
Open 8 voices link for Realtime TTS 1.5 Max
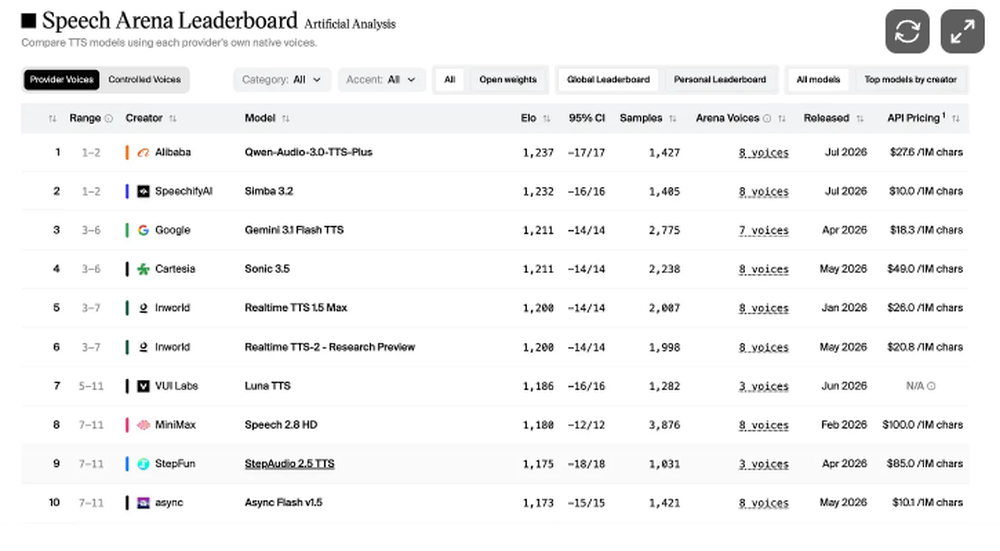click(763, 308)
